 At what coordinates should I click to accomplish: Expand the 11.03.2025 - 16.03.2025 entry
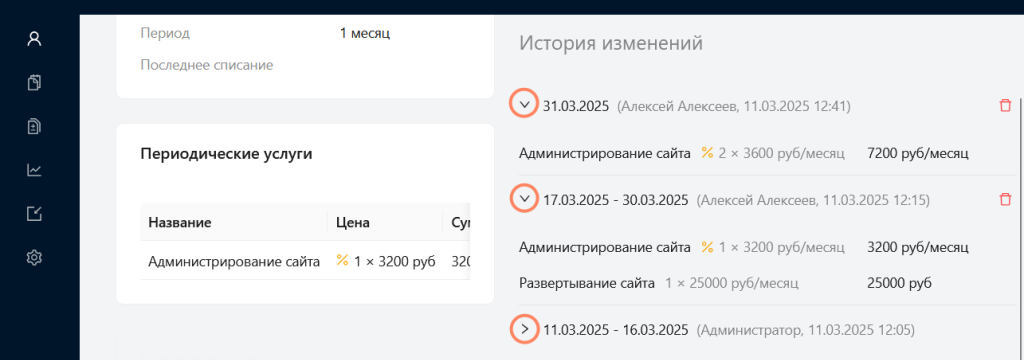524,329
